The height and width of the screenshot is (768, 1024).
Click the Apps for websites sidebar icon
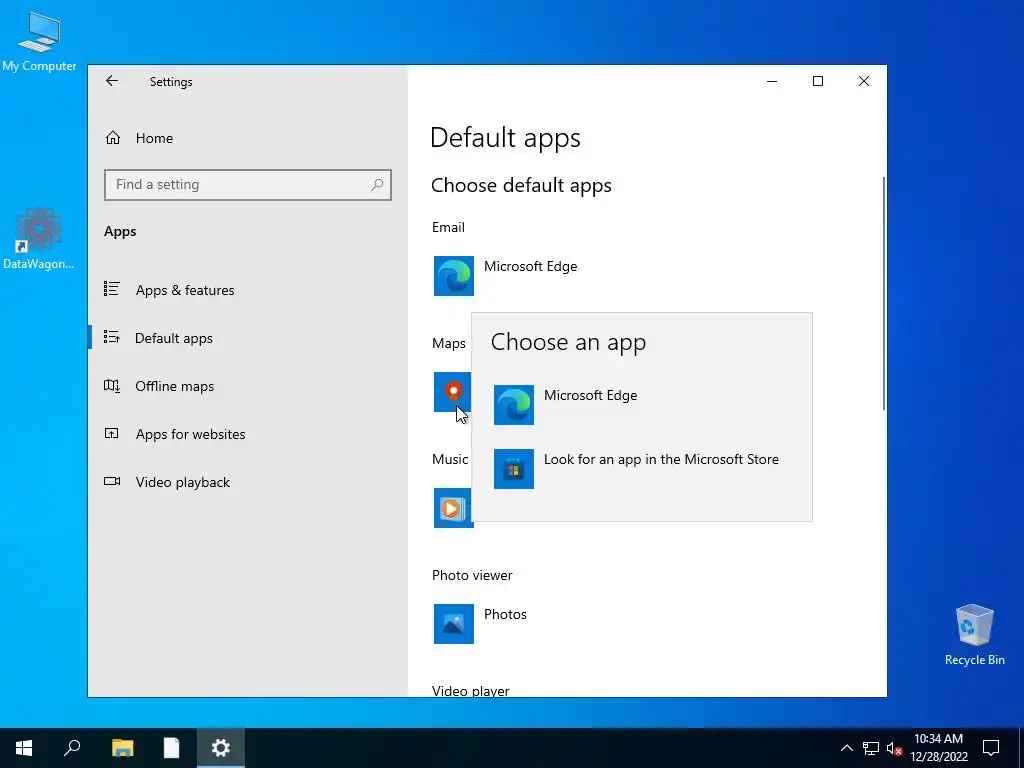(x=112, y=433)
